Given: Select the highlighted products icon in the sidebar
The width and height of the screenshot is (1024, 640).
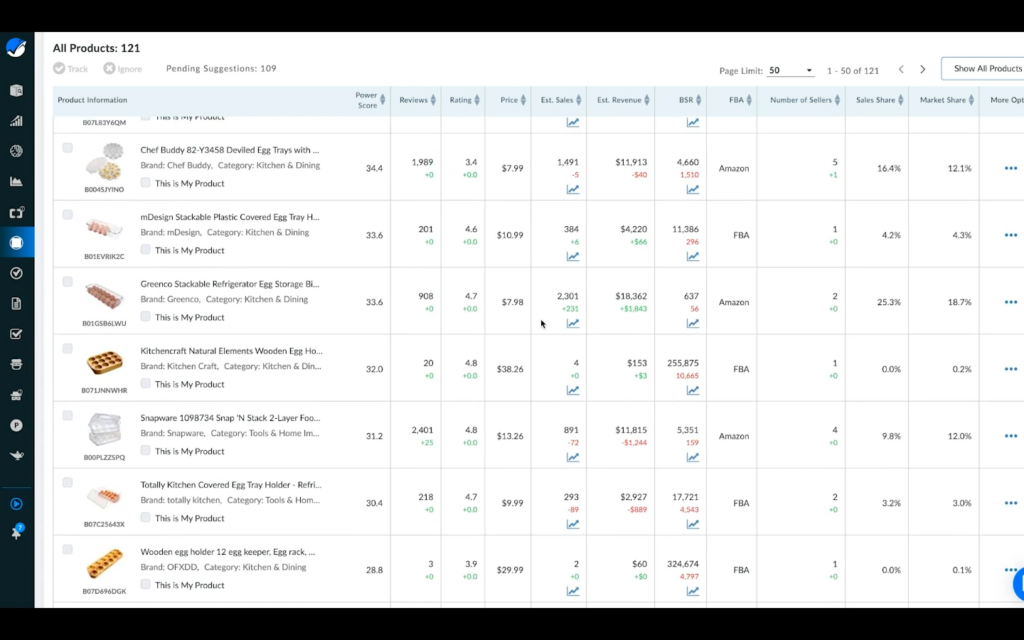Looking at the screenshot, I should (x=16, y=242).
